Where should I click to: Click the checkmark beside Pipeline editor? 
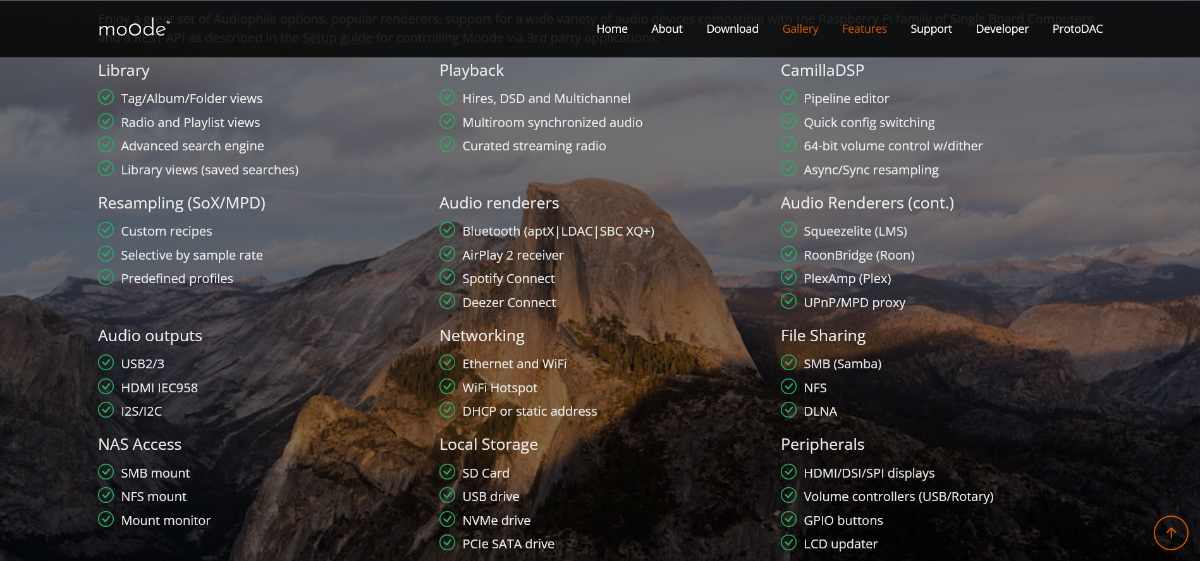pyautogui.click(x=789, y=97)
